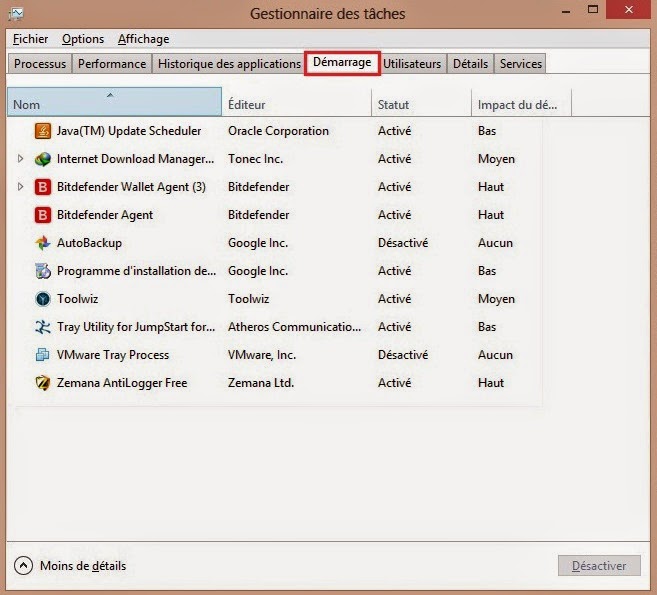Expand the Internet Download Manager group

click(x=20, y=159)
